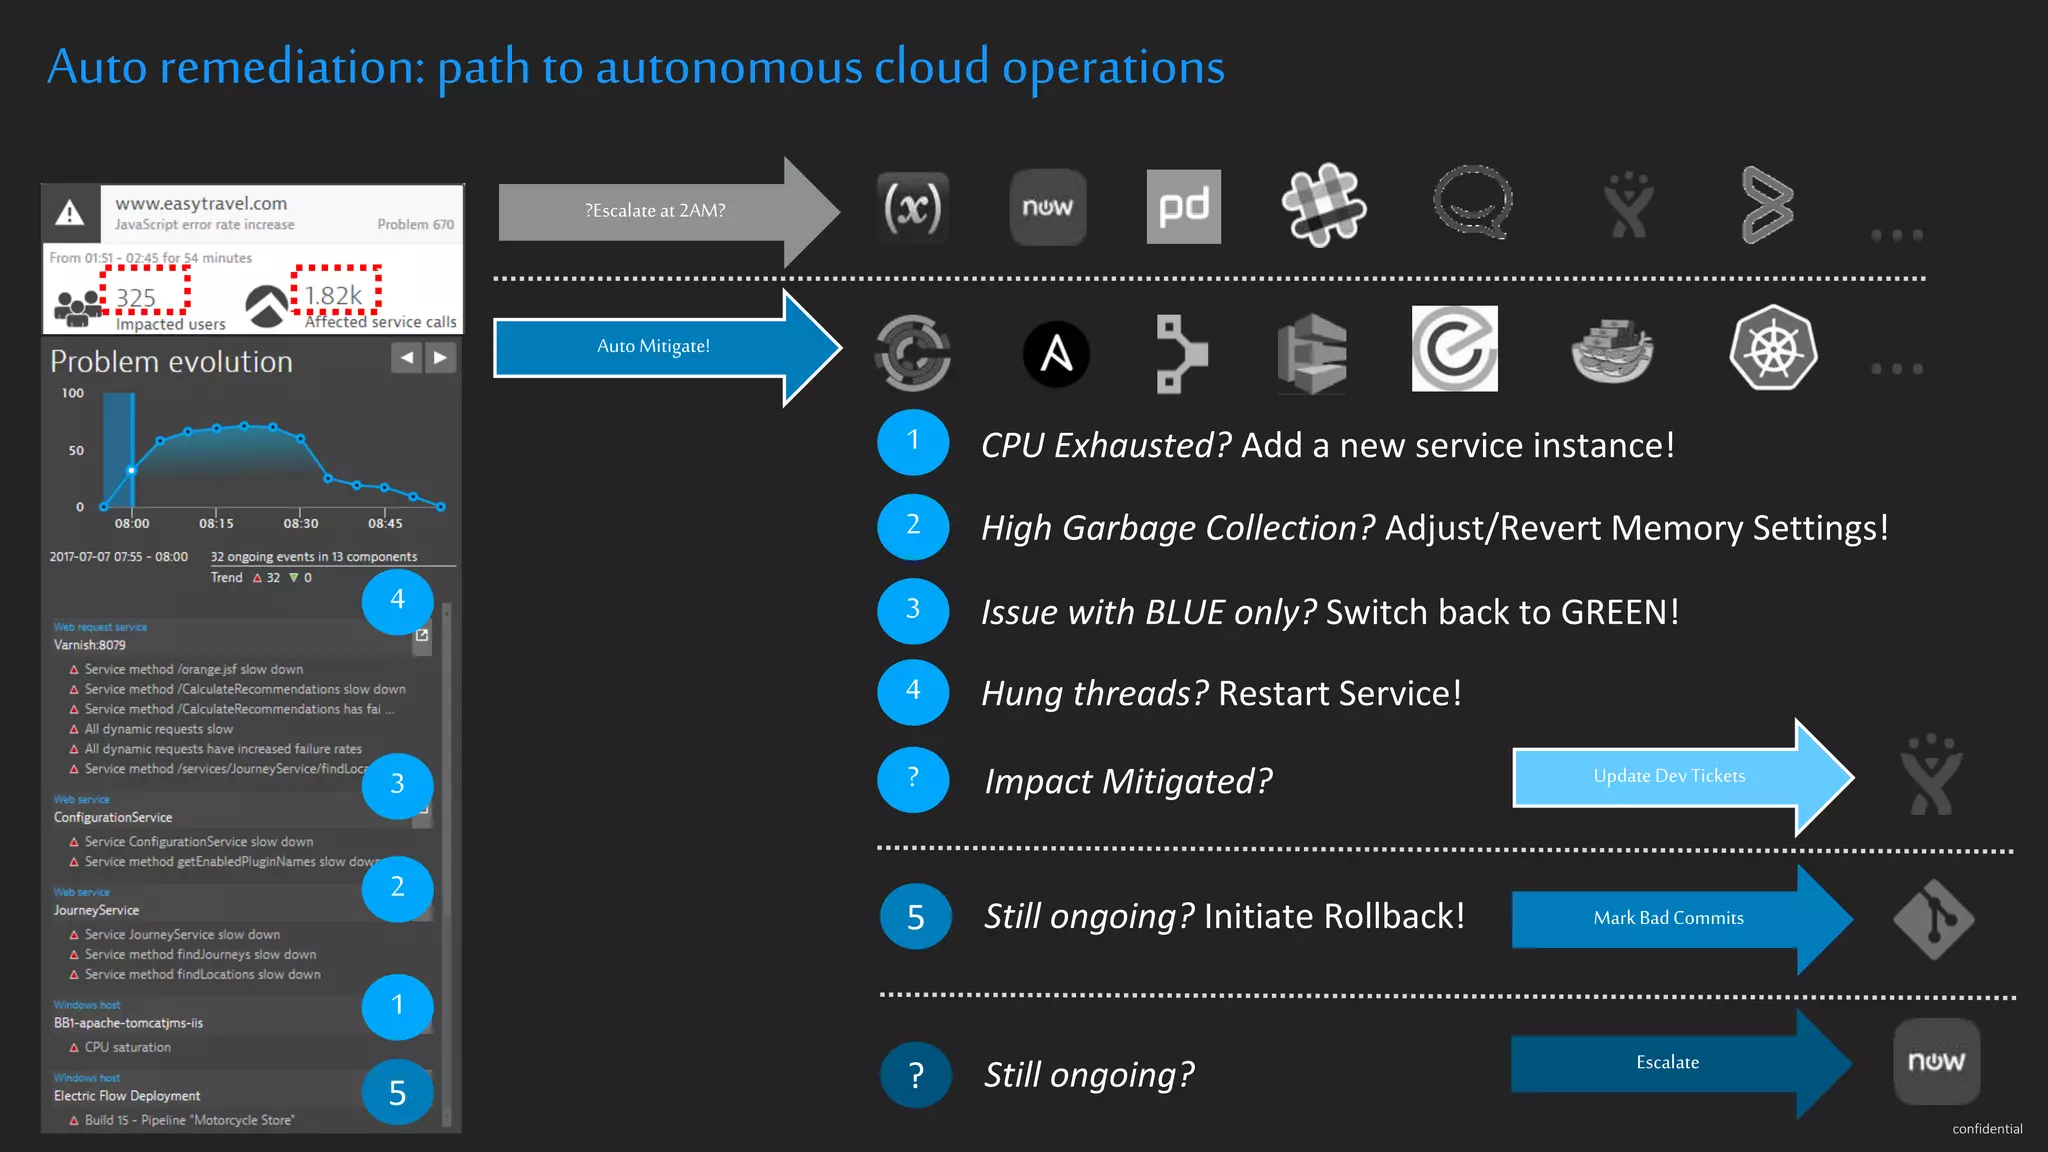
Task: Click the Chef circular logo icon
Action: click(x=913, y=353)
